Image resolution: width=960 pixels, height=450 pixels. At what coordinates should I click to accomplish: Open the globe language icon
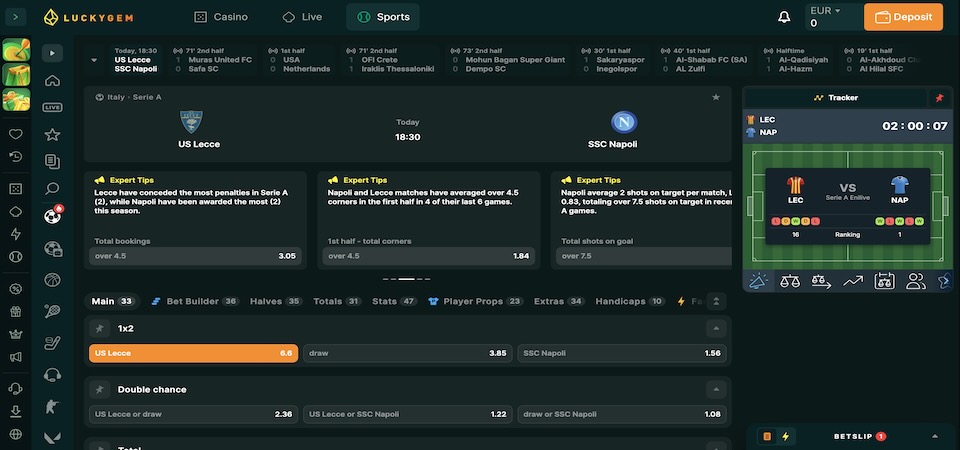(x=16, y=434)
